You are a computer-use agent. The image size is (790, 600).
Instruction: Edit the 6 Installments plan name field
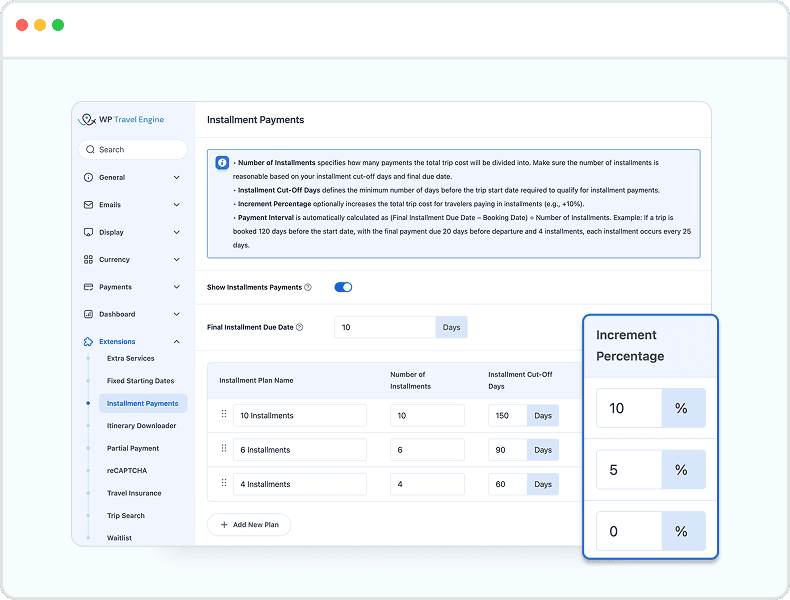(300, 450)
